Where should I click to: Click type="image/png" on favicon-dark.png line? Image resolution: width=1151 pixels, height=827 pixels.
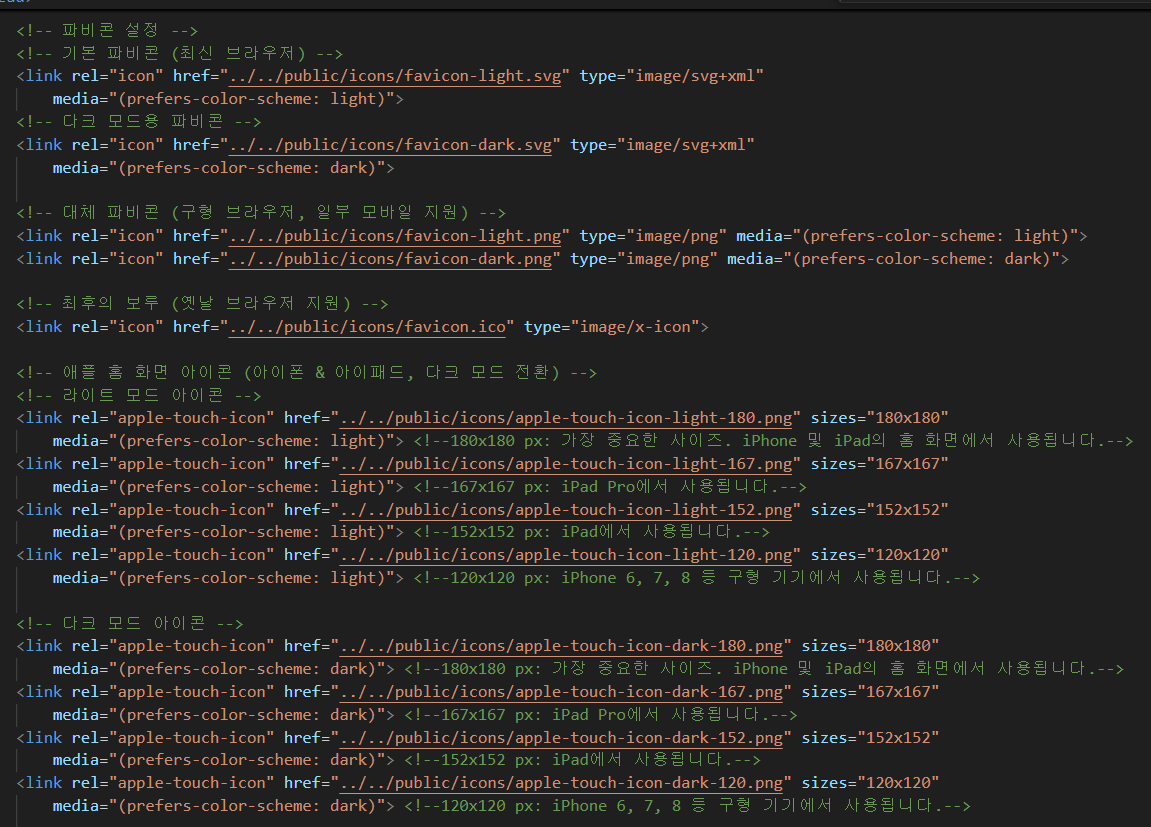[644, 259]
